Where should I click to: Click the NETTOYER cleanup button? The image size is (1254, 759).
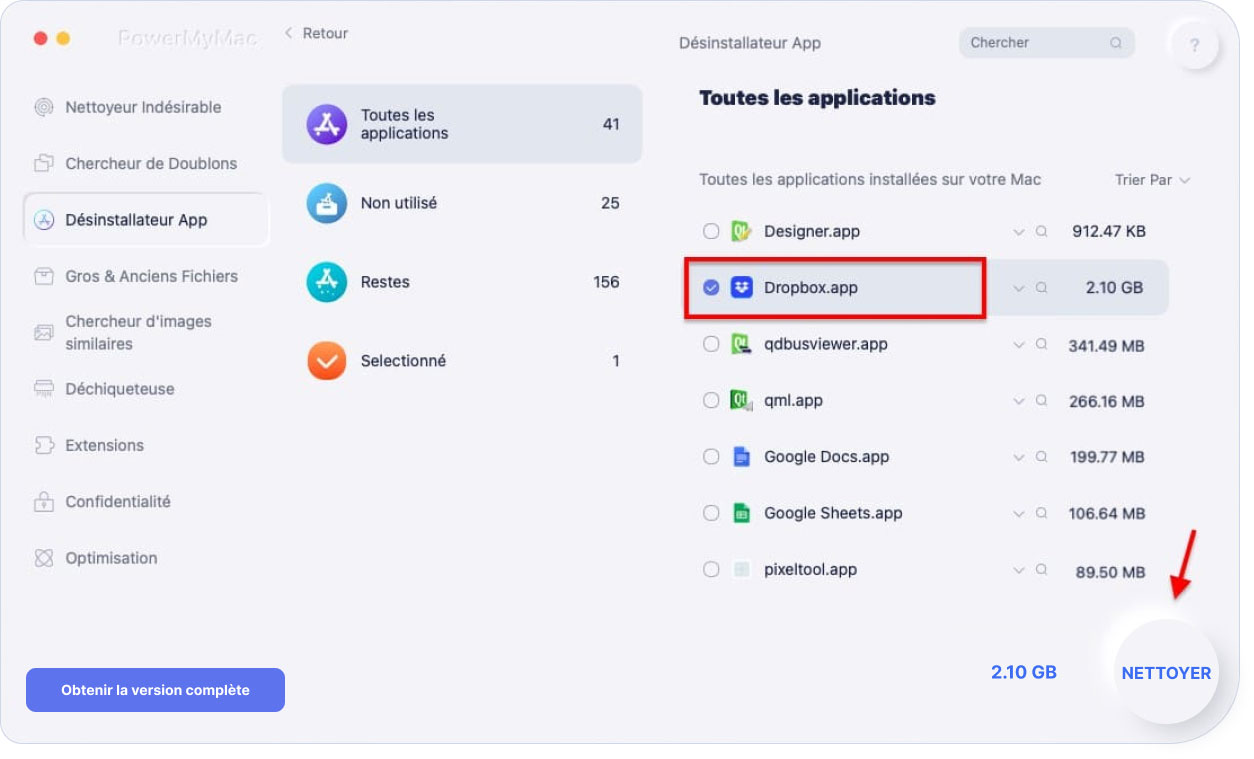pos(1165,672)
